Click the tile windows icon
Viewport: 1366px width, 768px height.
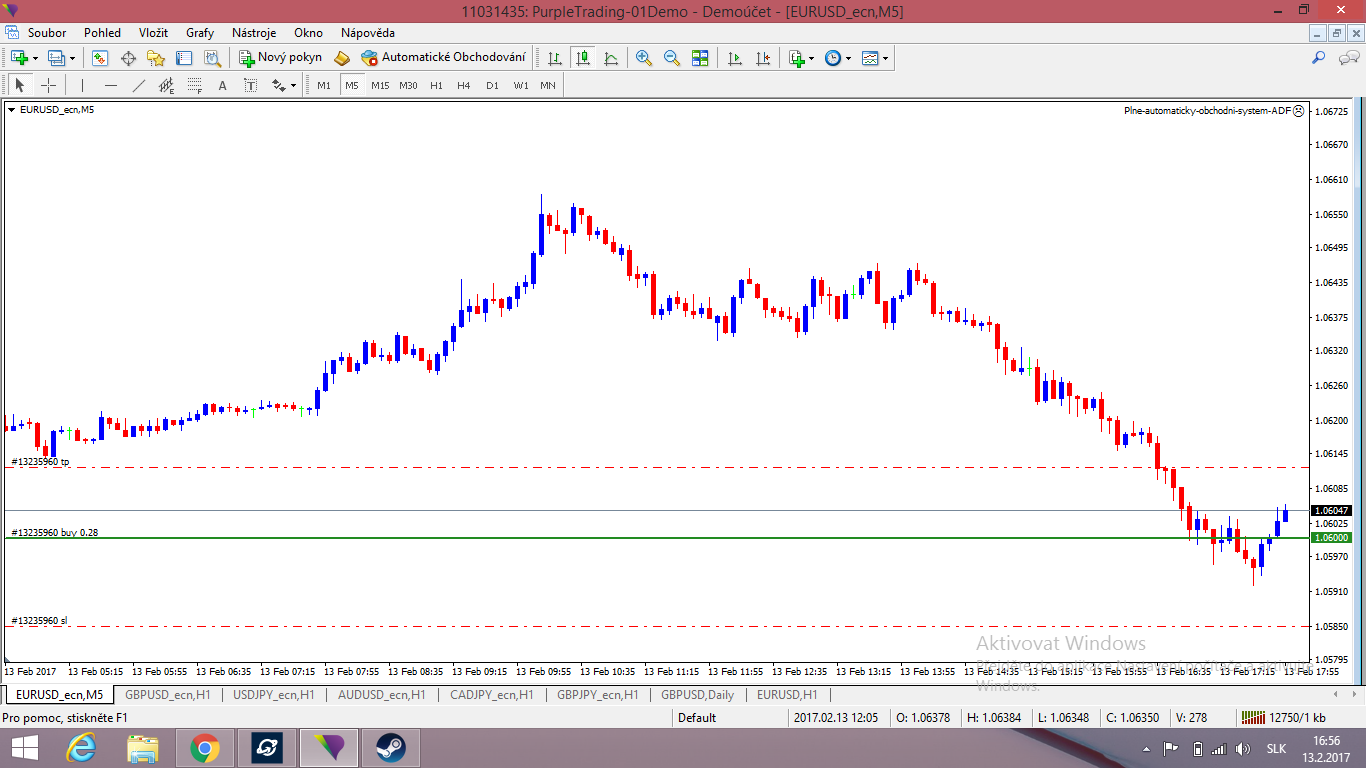(x=700, y=58)
